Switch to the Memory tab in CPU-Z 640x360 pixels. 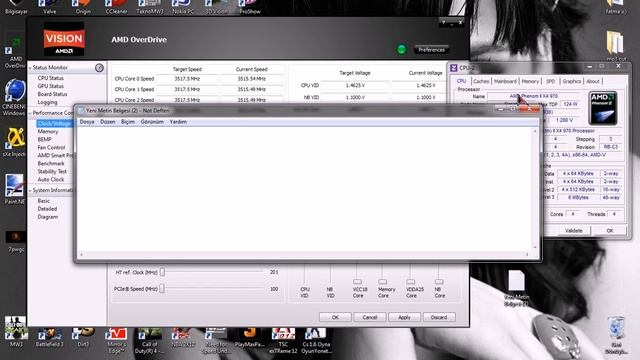pyautogui.click(x=530, y=81)
